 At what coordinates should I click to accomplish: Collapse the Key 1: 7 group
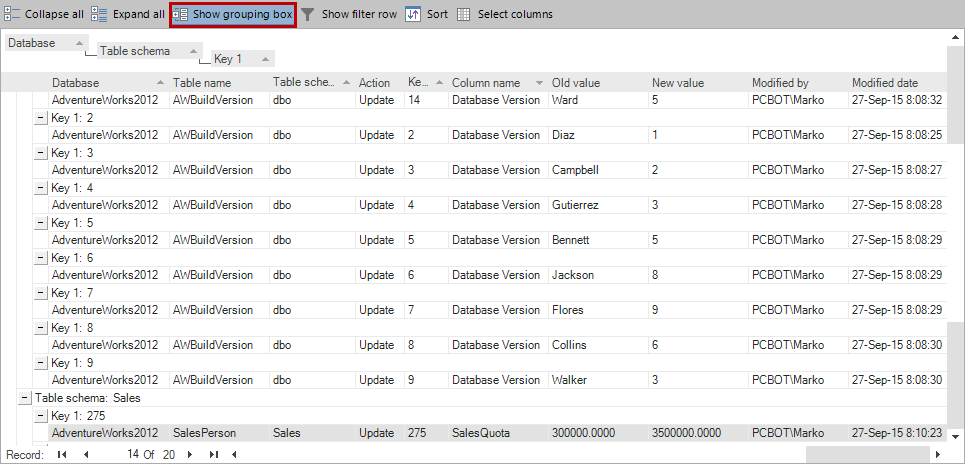[x=40, y=293]
